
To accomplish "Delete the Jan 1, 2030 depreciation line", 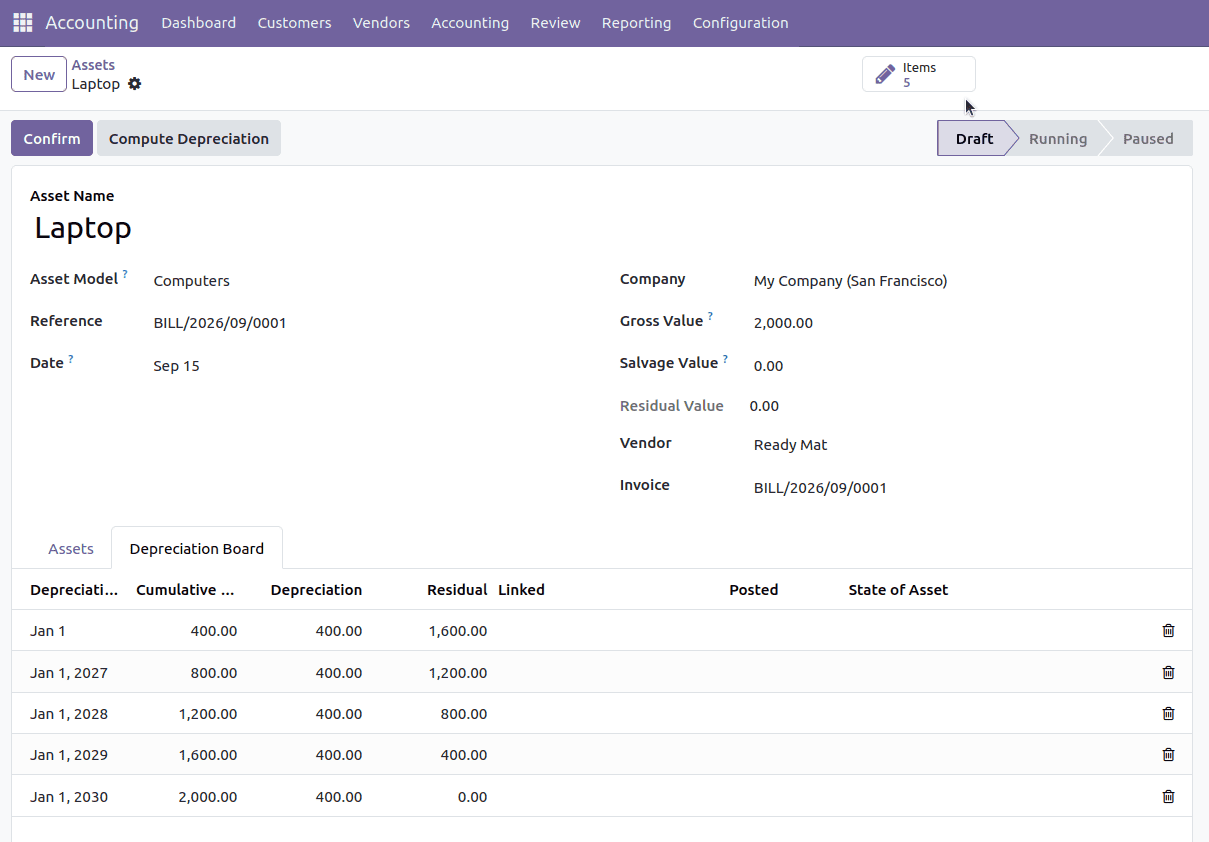I will tap(1168, 797).
